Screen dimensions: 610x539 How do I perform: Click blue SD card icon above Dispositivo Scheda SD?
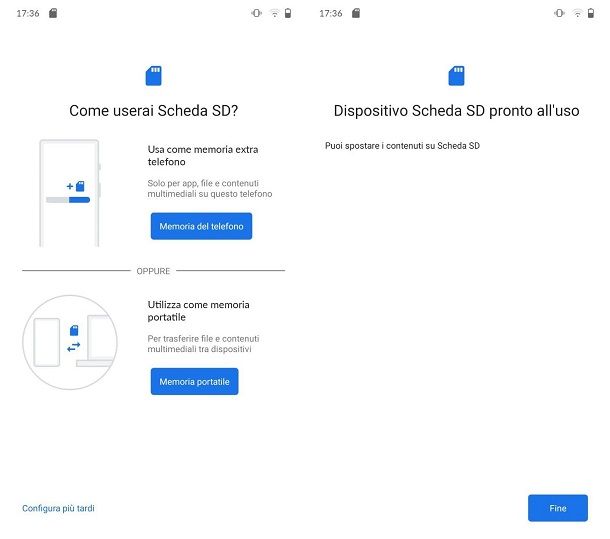[456, 75]
